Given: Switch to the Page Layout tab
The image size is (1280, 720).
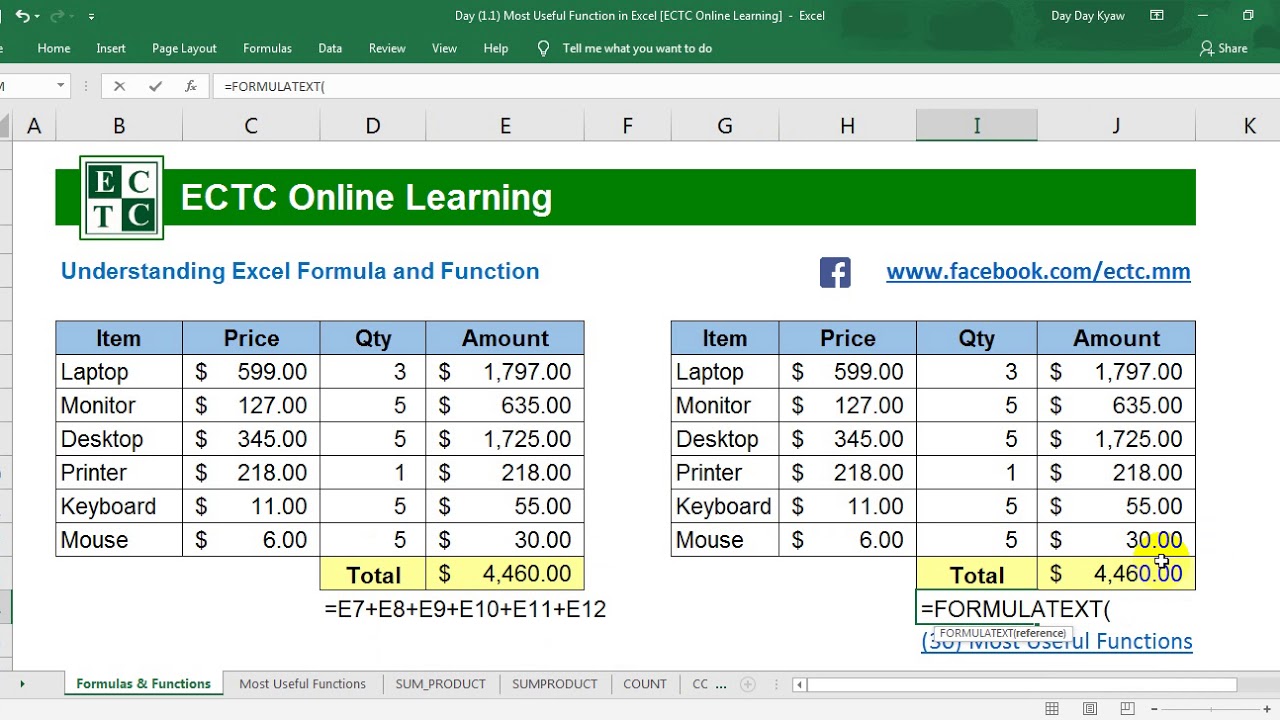Looking at the screenshot, I should (x=184, y=48).
